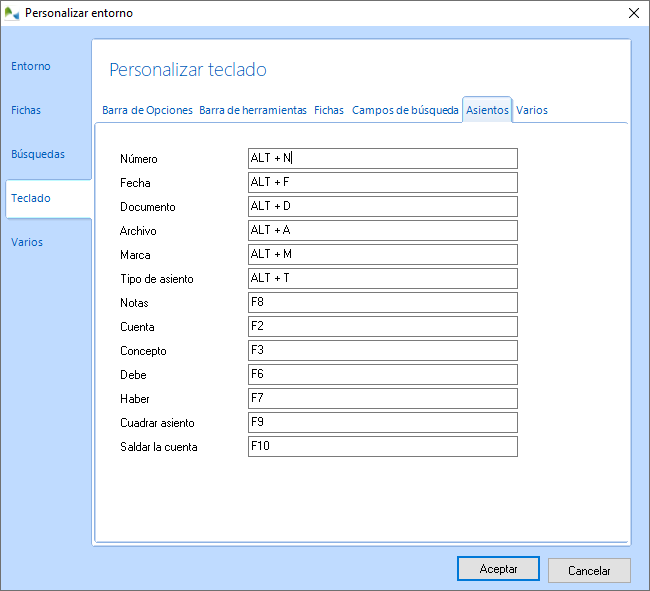This screenshot has width=650, height=591.
Task: Click the Cancelar button
Action: click(589, 570)
